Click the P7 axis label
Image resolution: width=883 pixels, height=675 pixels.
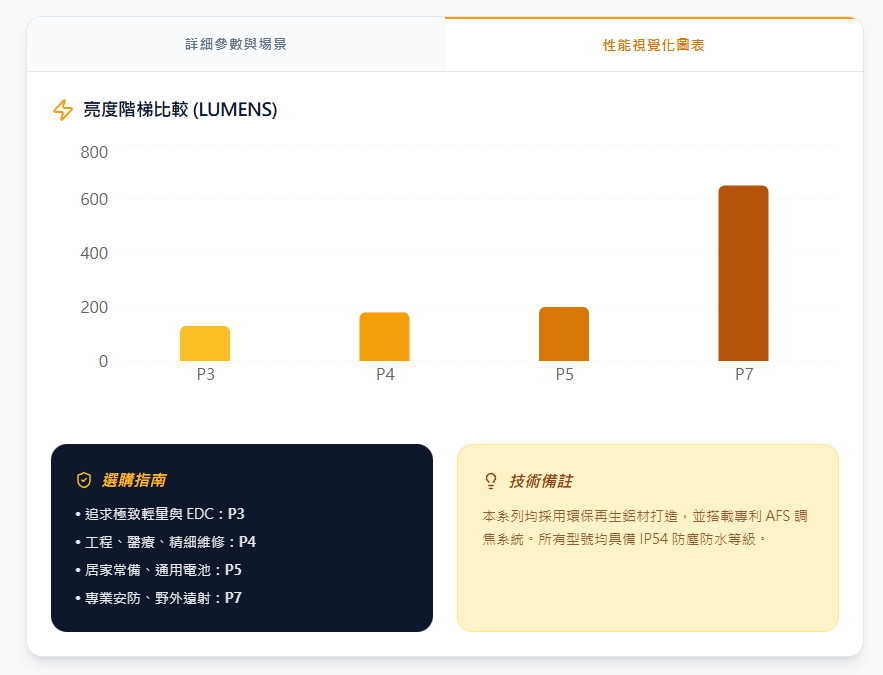tap(744, 375)
